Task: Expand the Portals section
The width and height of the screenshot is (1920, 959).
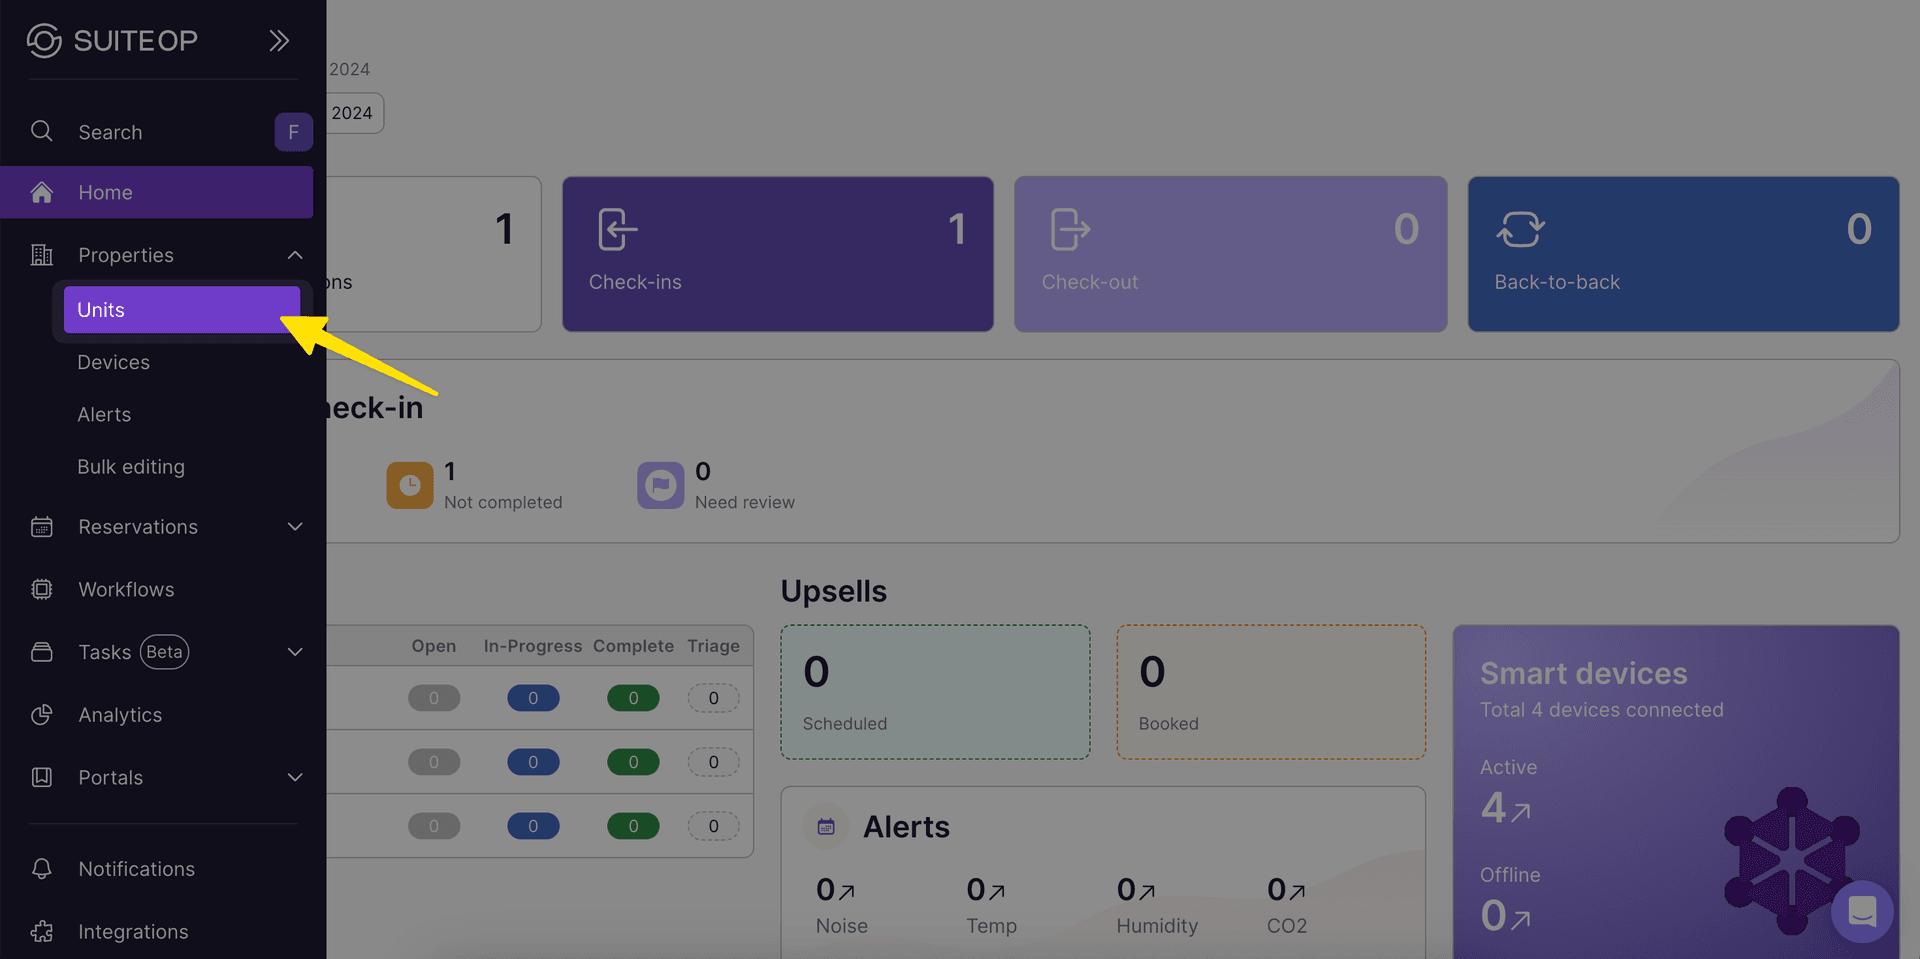Action: coord(294,777)
